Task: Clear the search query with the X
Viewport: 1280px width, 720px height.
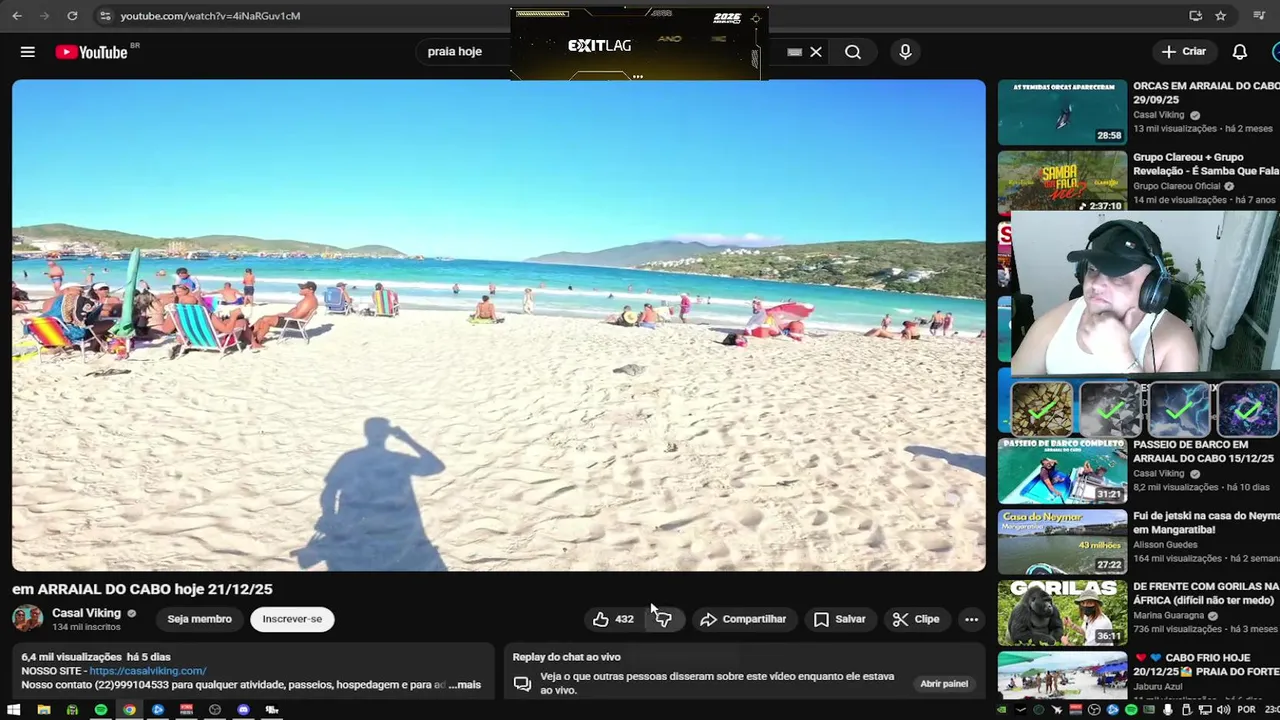Action: pos(816,52)
